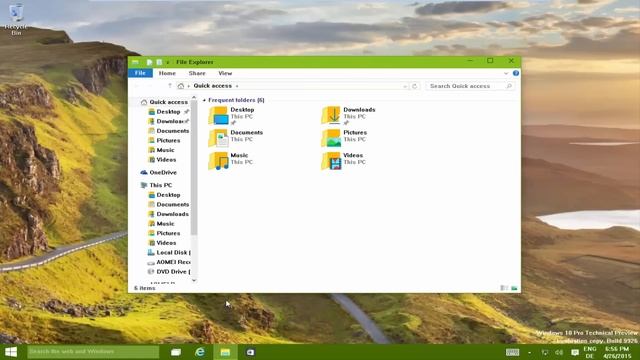Open Customize Quick Access Toolbar dropdown
This screenshot has width=640, height=360.
(168, 62)
